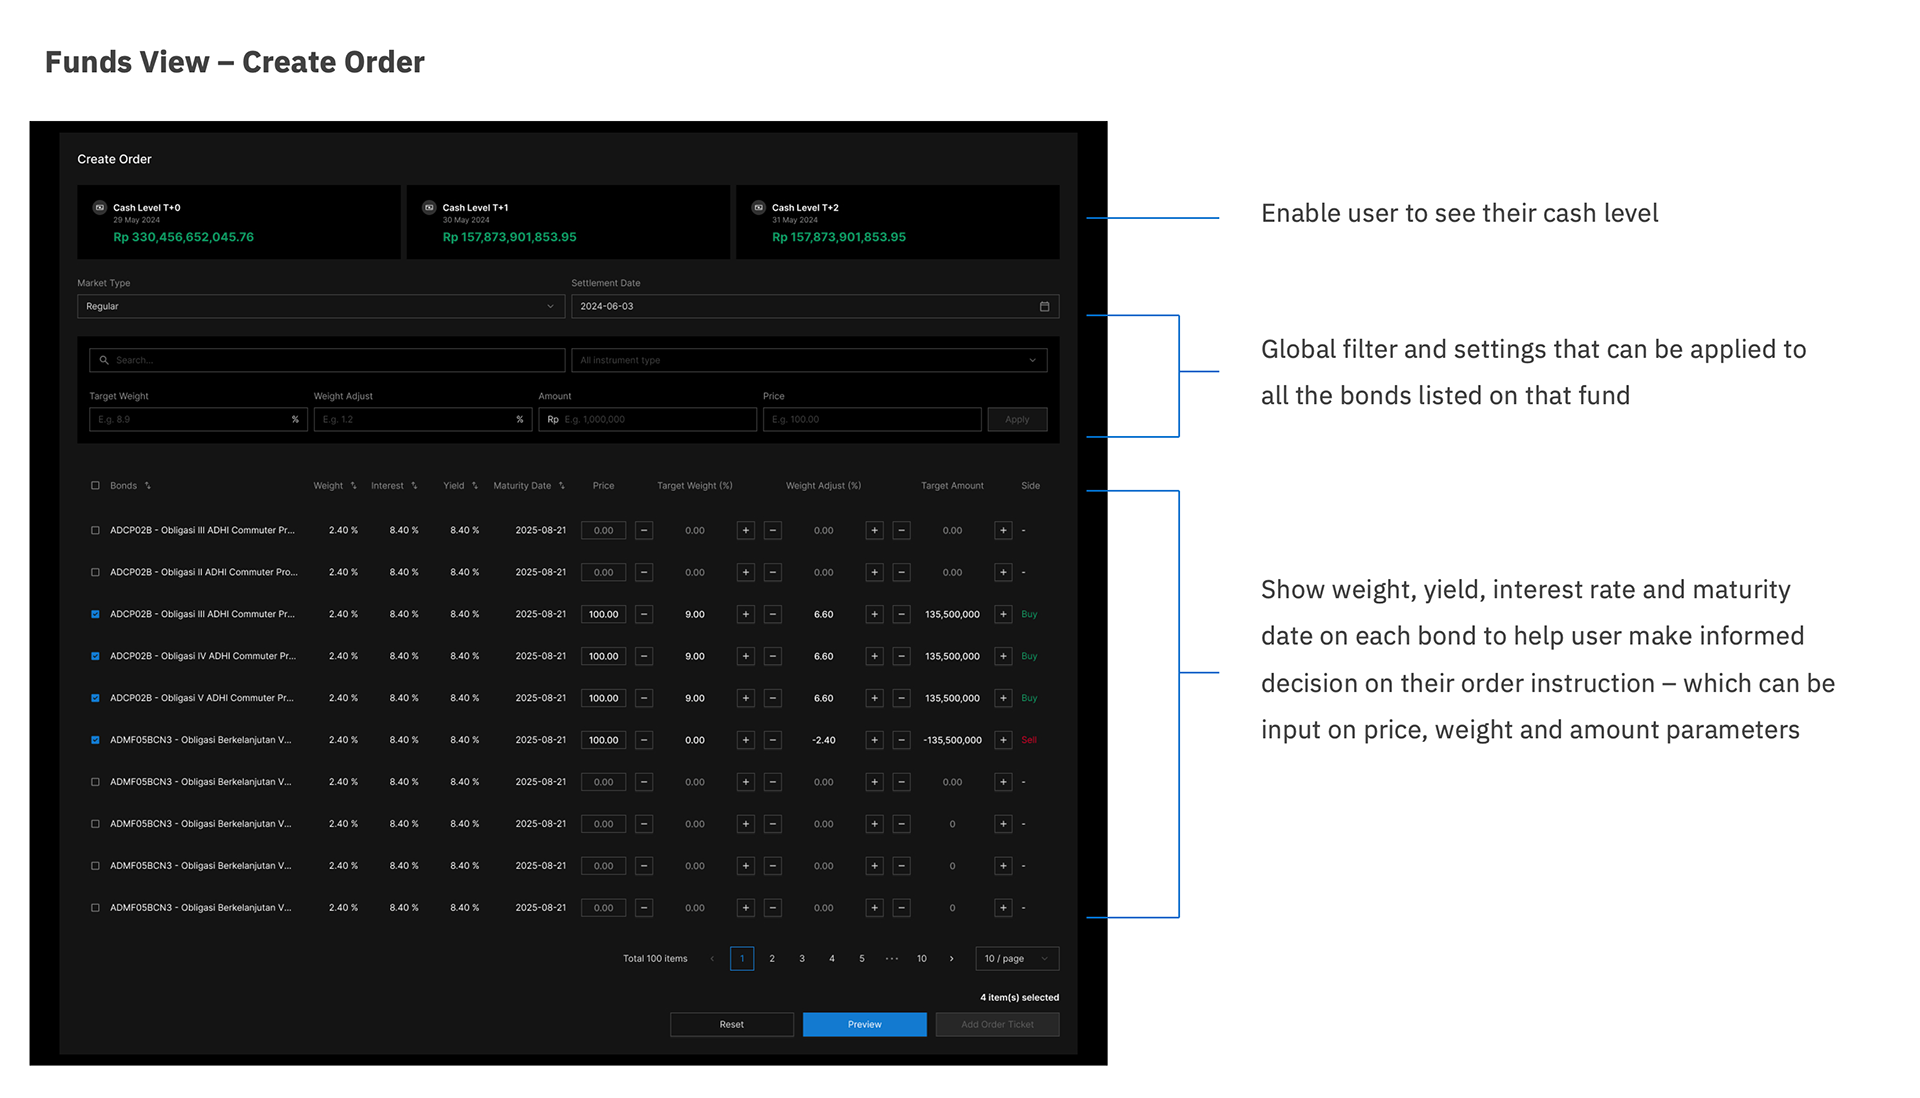The height and width of the screenshot is (1098, 1920).
Task: Go to next page arrow in pagination
Action: pos(951,959)
